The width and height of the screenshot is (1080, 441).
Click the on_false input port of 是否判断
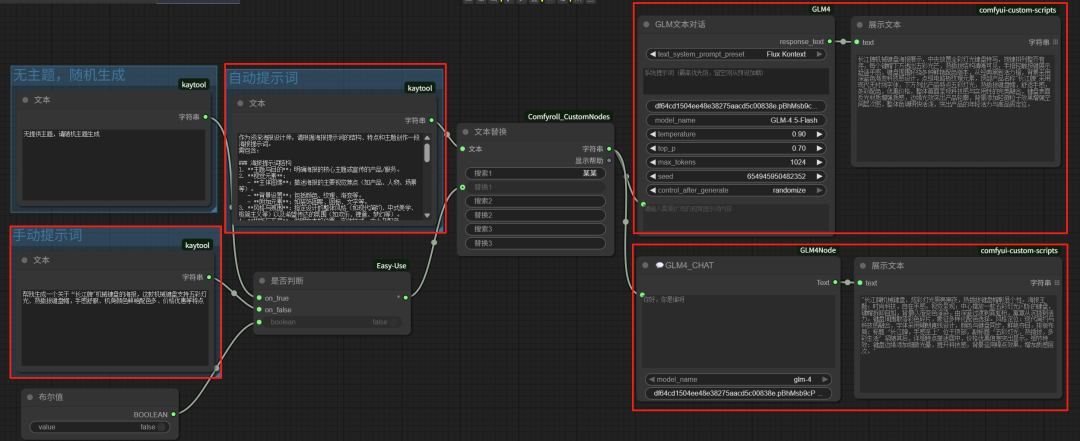point(260,310)
